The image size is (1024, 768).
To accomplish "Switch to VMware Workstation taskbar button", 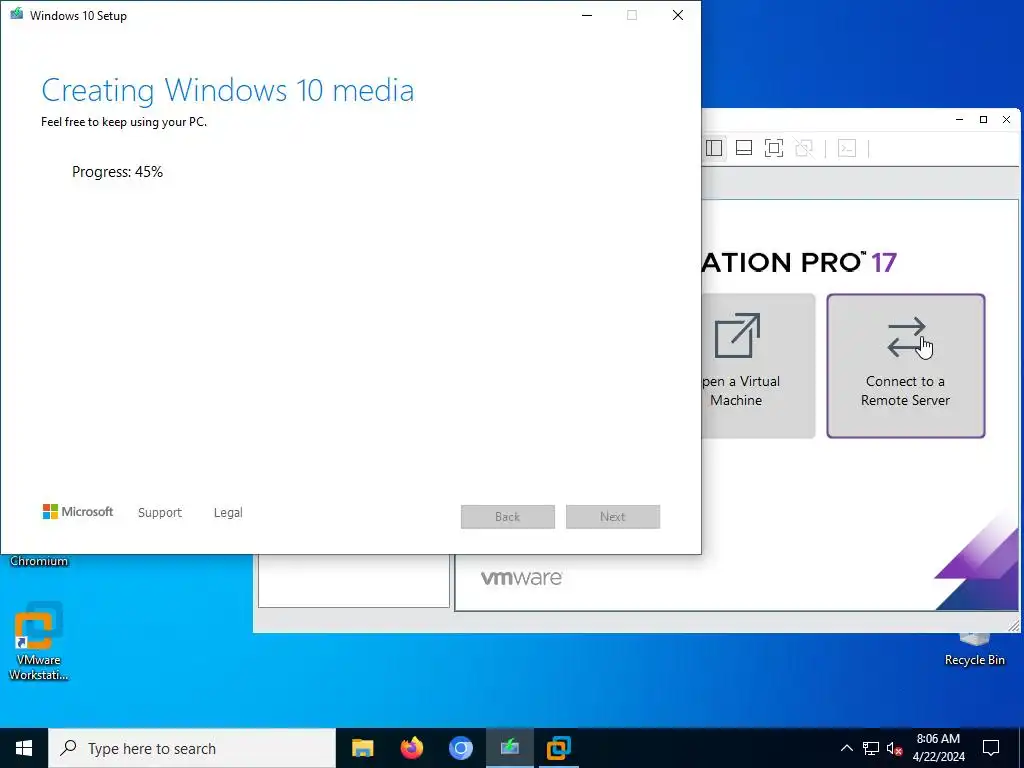I will point(558,748).
